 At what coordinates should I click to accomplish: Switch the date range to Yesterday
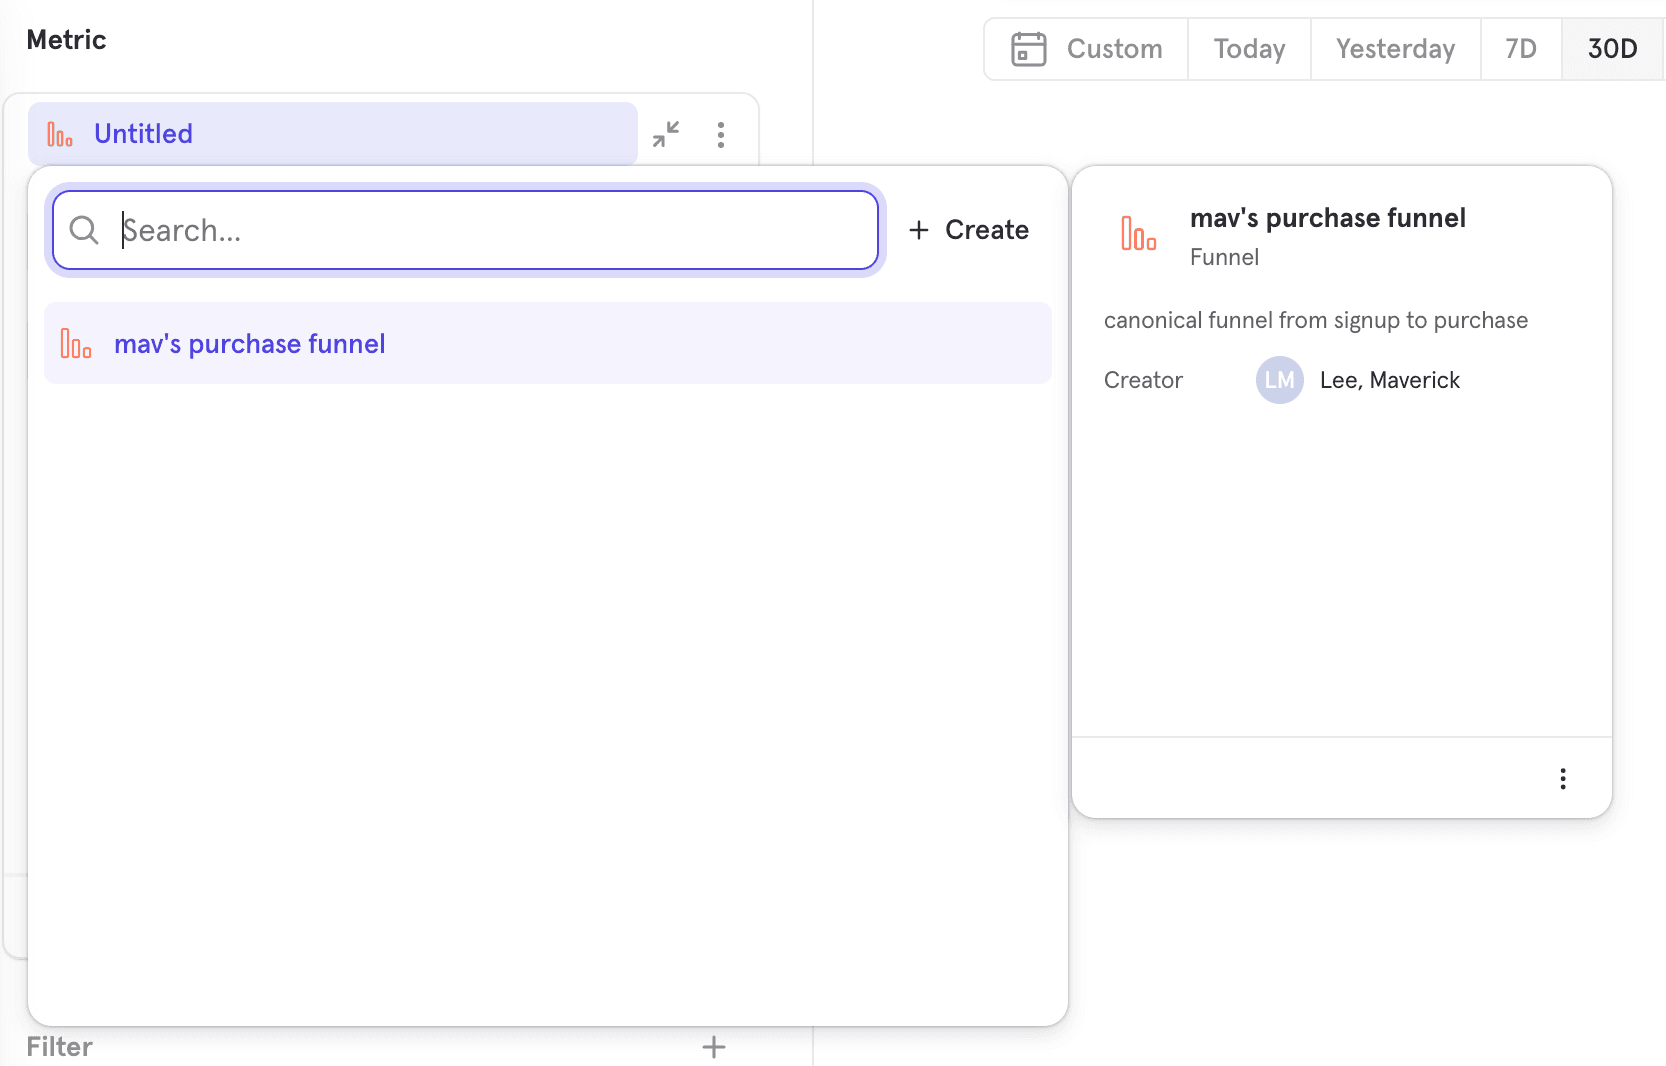[1395, 49]
